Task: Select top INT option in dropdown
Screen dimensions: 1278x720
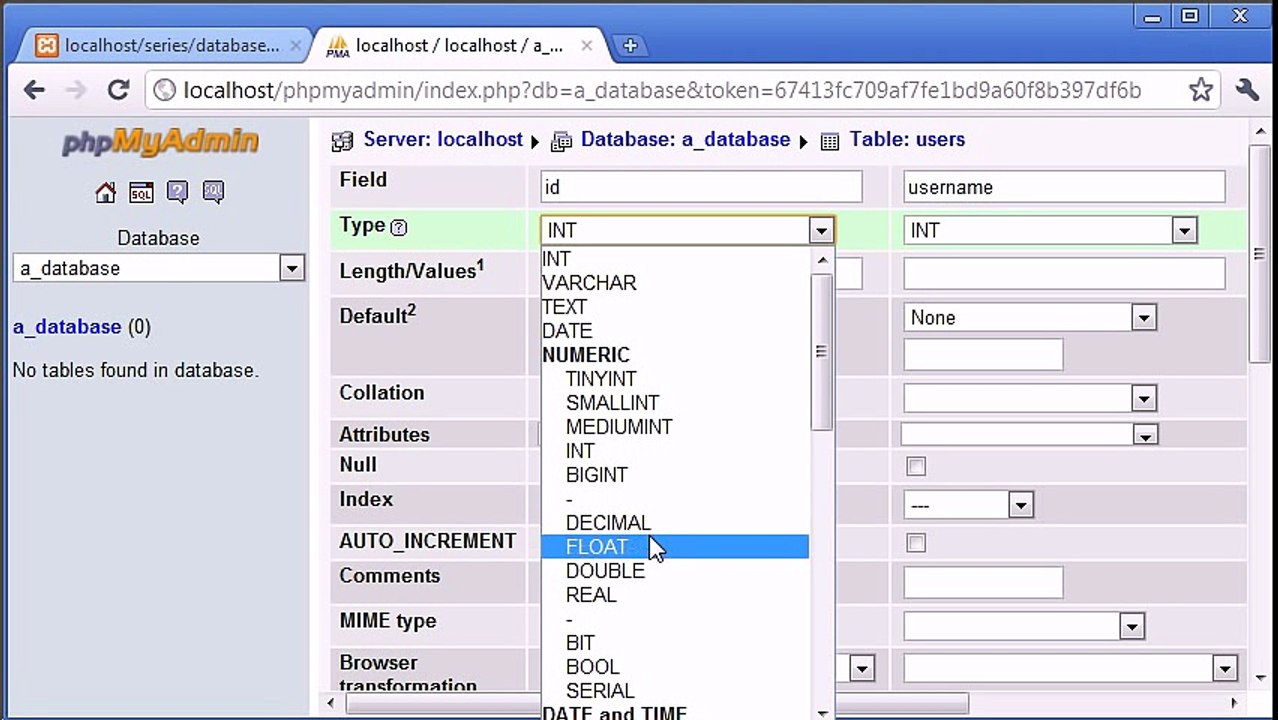Action: coord(675,259)
